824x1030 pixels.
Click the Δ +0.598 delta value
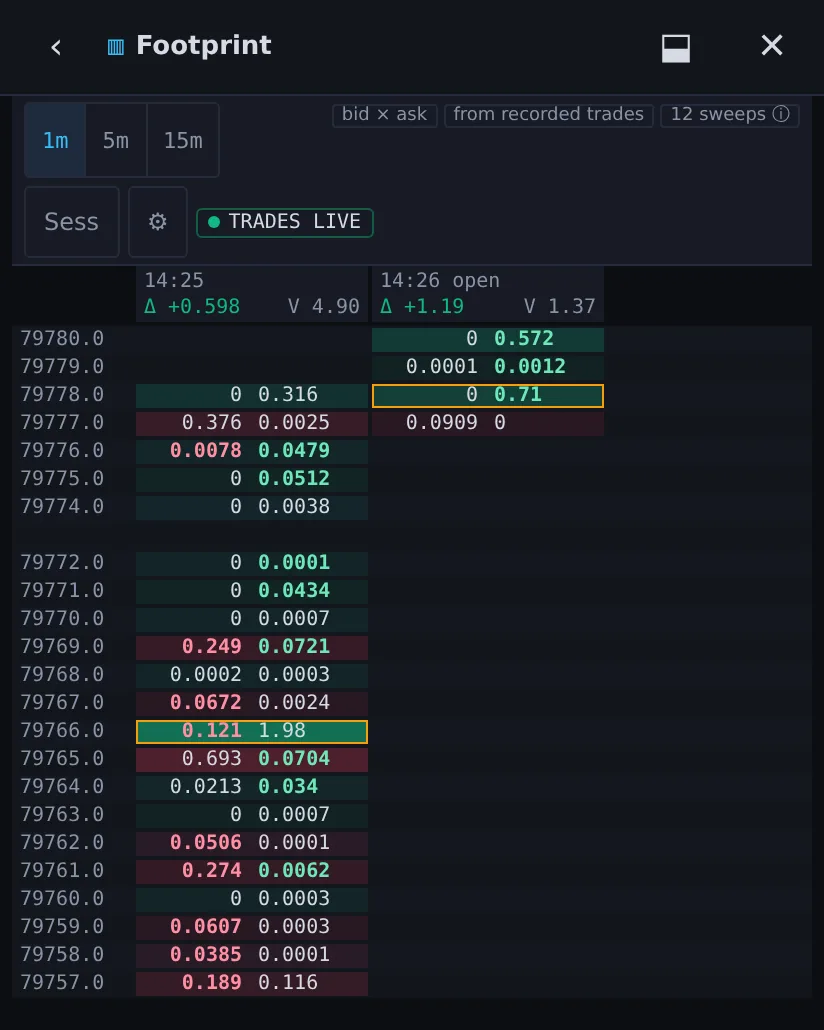click(x=192, y=307)
